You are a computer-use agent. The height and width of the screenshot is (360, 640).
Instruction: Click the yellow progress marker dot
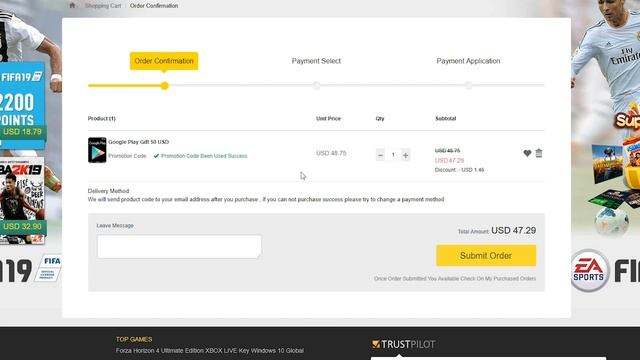[x=164, y=86]
